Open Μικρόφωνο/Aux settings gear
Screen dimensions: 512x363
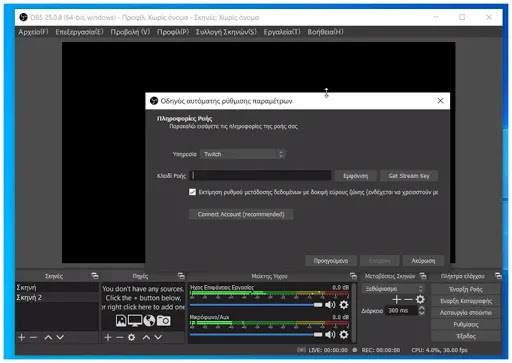[344, 334]
